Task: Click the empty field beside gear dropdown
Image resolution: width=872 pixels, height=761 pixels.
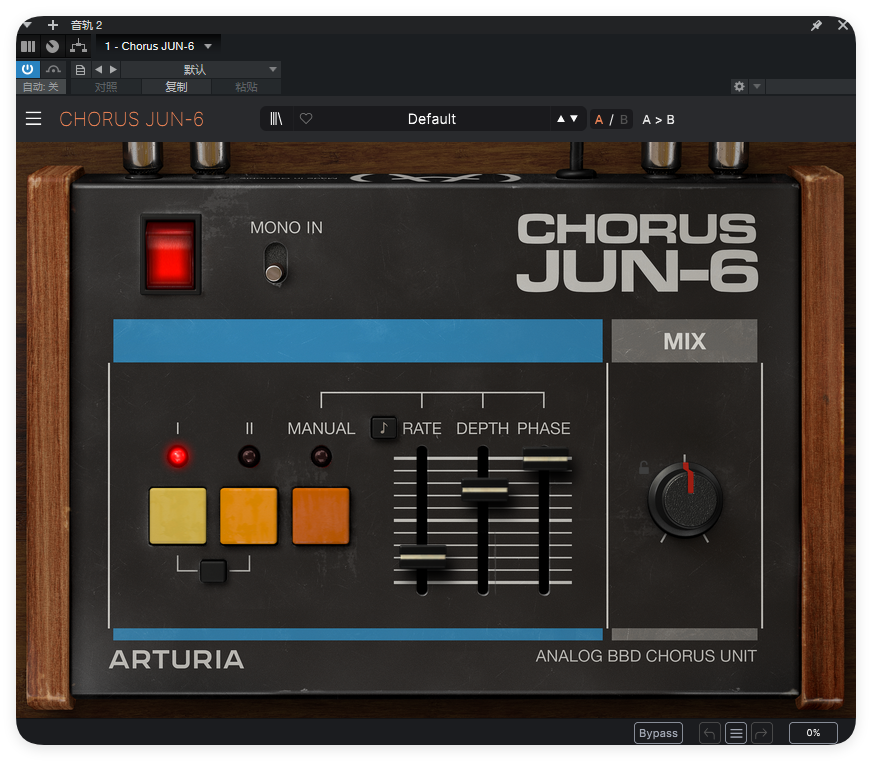Action: tap(811, 86)
